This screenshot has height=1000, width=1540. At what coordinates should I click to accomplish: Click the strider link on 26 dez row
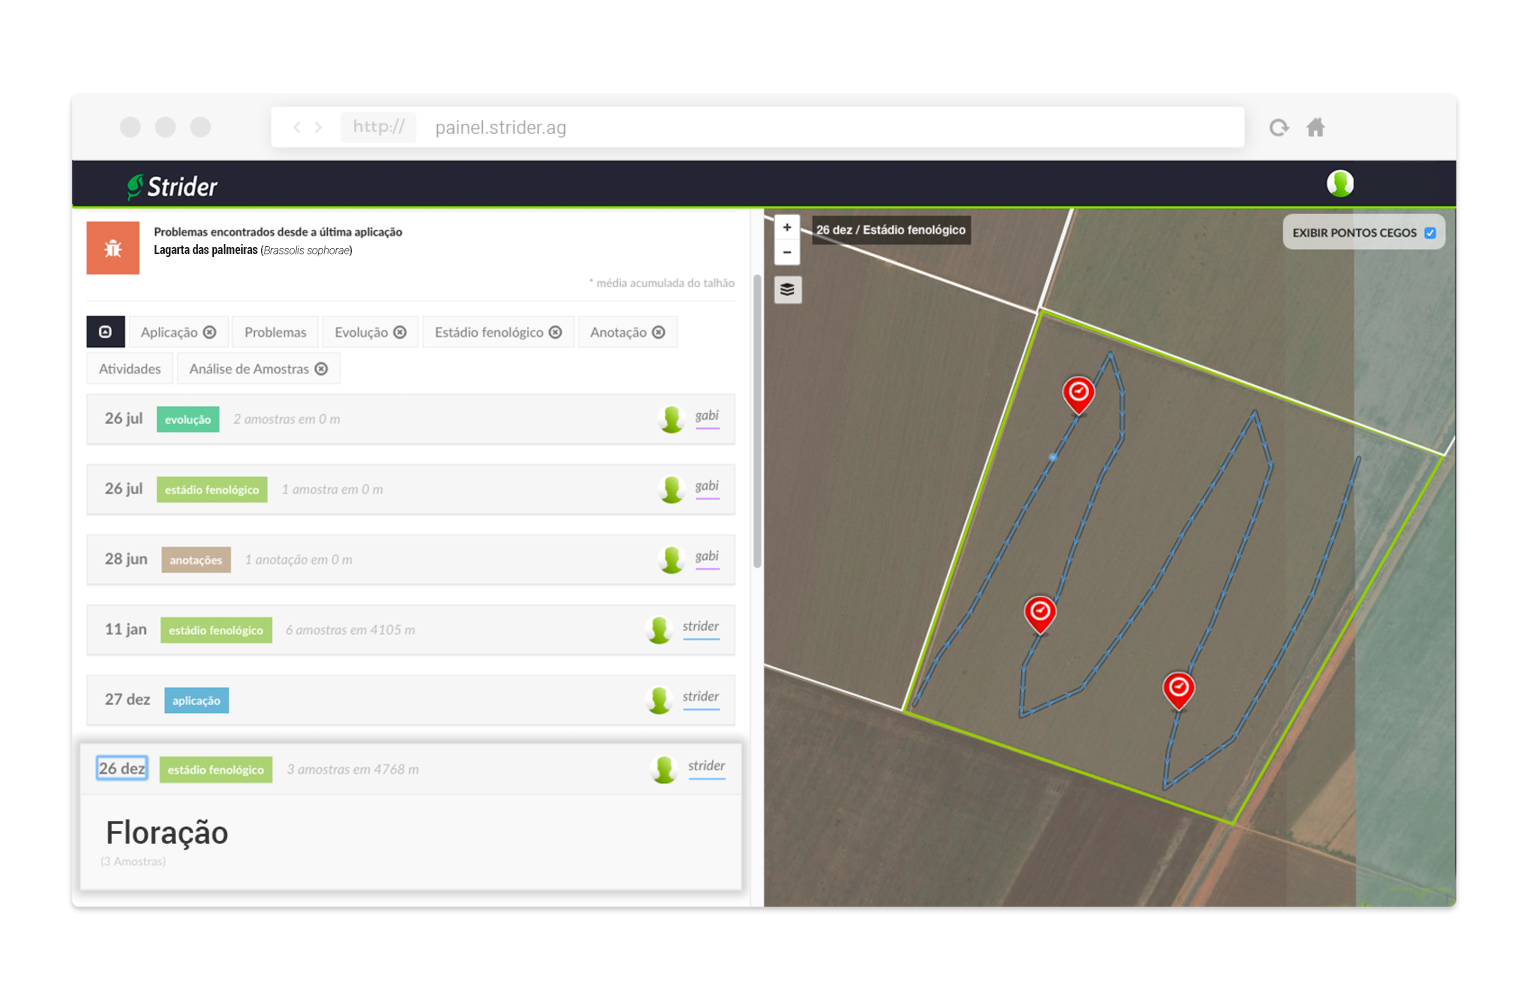[707, 766]
